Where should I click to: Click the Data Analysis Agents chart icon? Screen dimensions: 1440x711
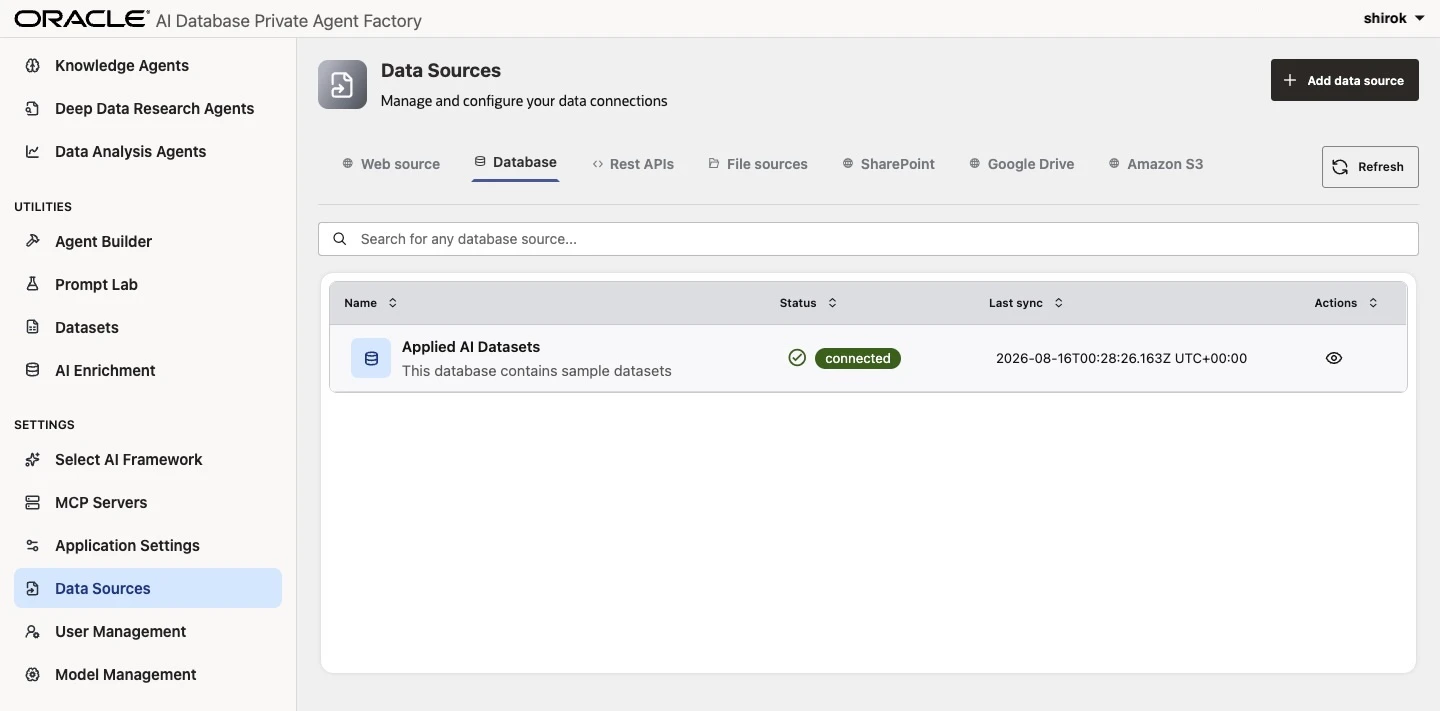[x=32, y=152]
